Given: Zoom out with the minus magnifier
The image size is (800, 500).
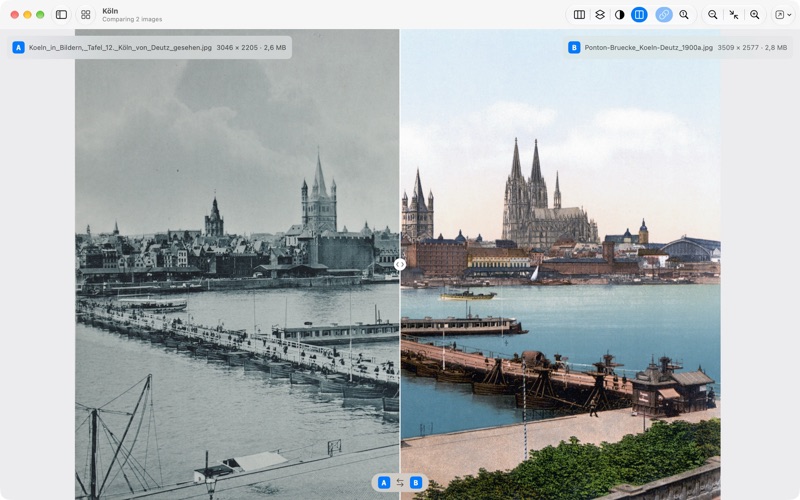Looking at the screenshot, I should [713, 15].
